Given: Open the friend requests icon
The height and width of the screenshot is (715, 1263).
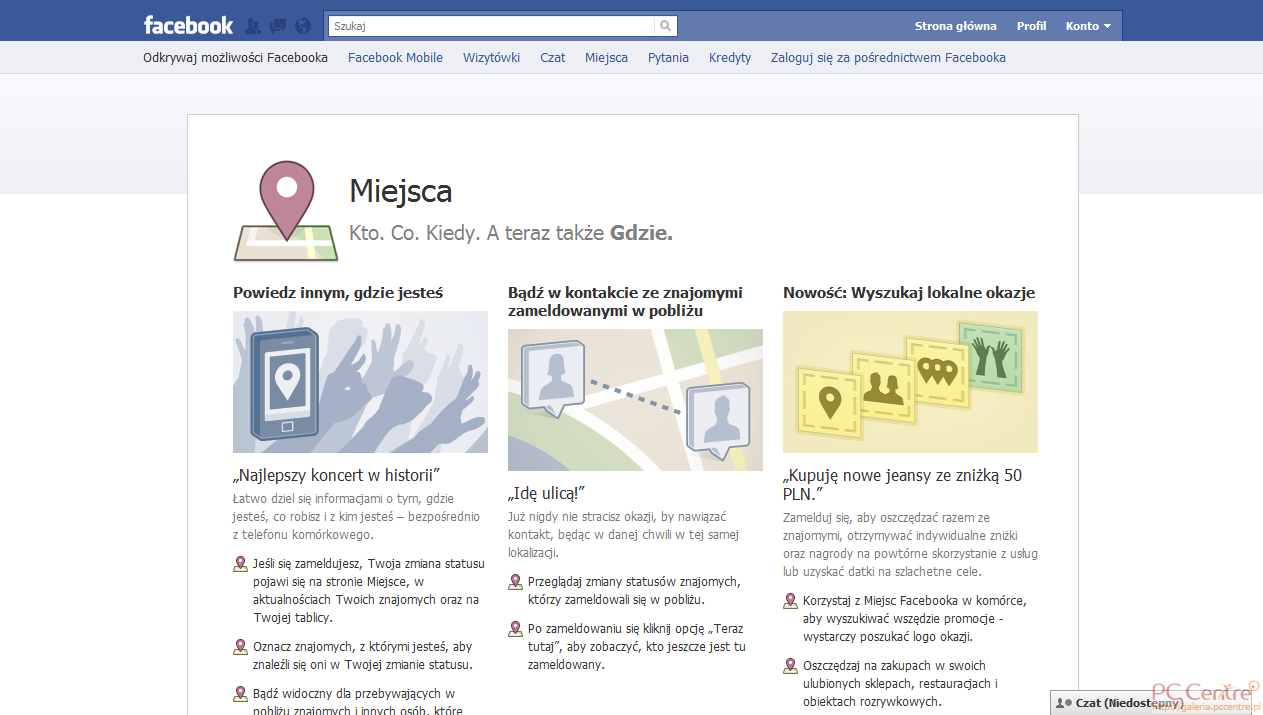Looking at the screenshot, I should [253, 25].
